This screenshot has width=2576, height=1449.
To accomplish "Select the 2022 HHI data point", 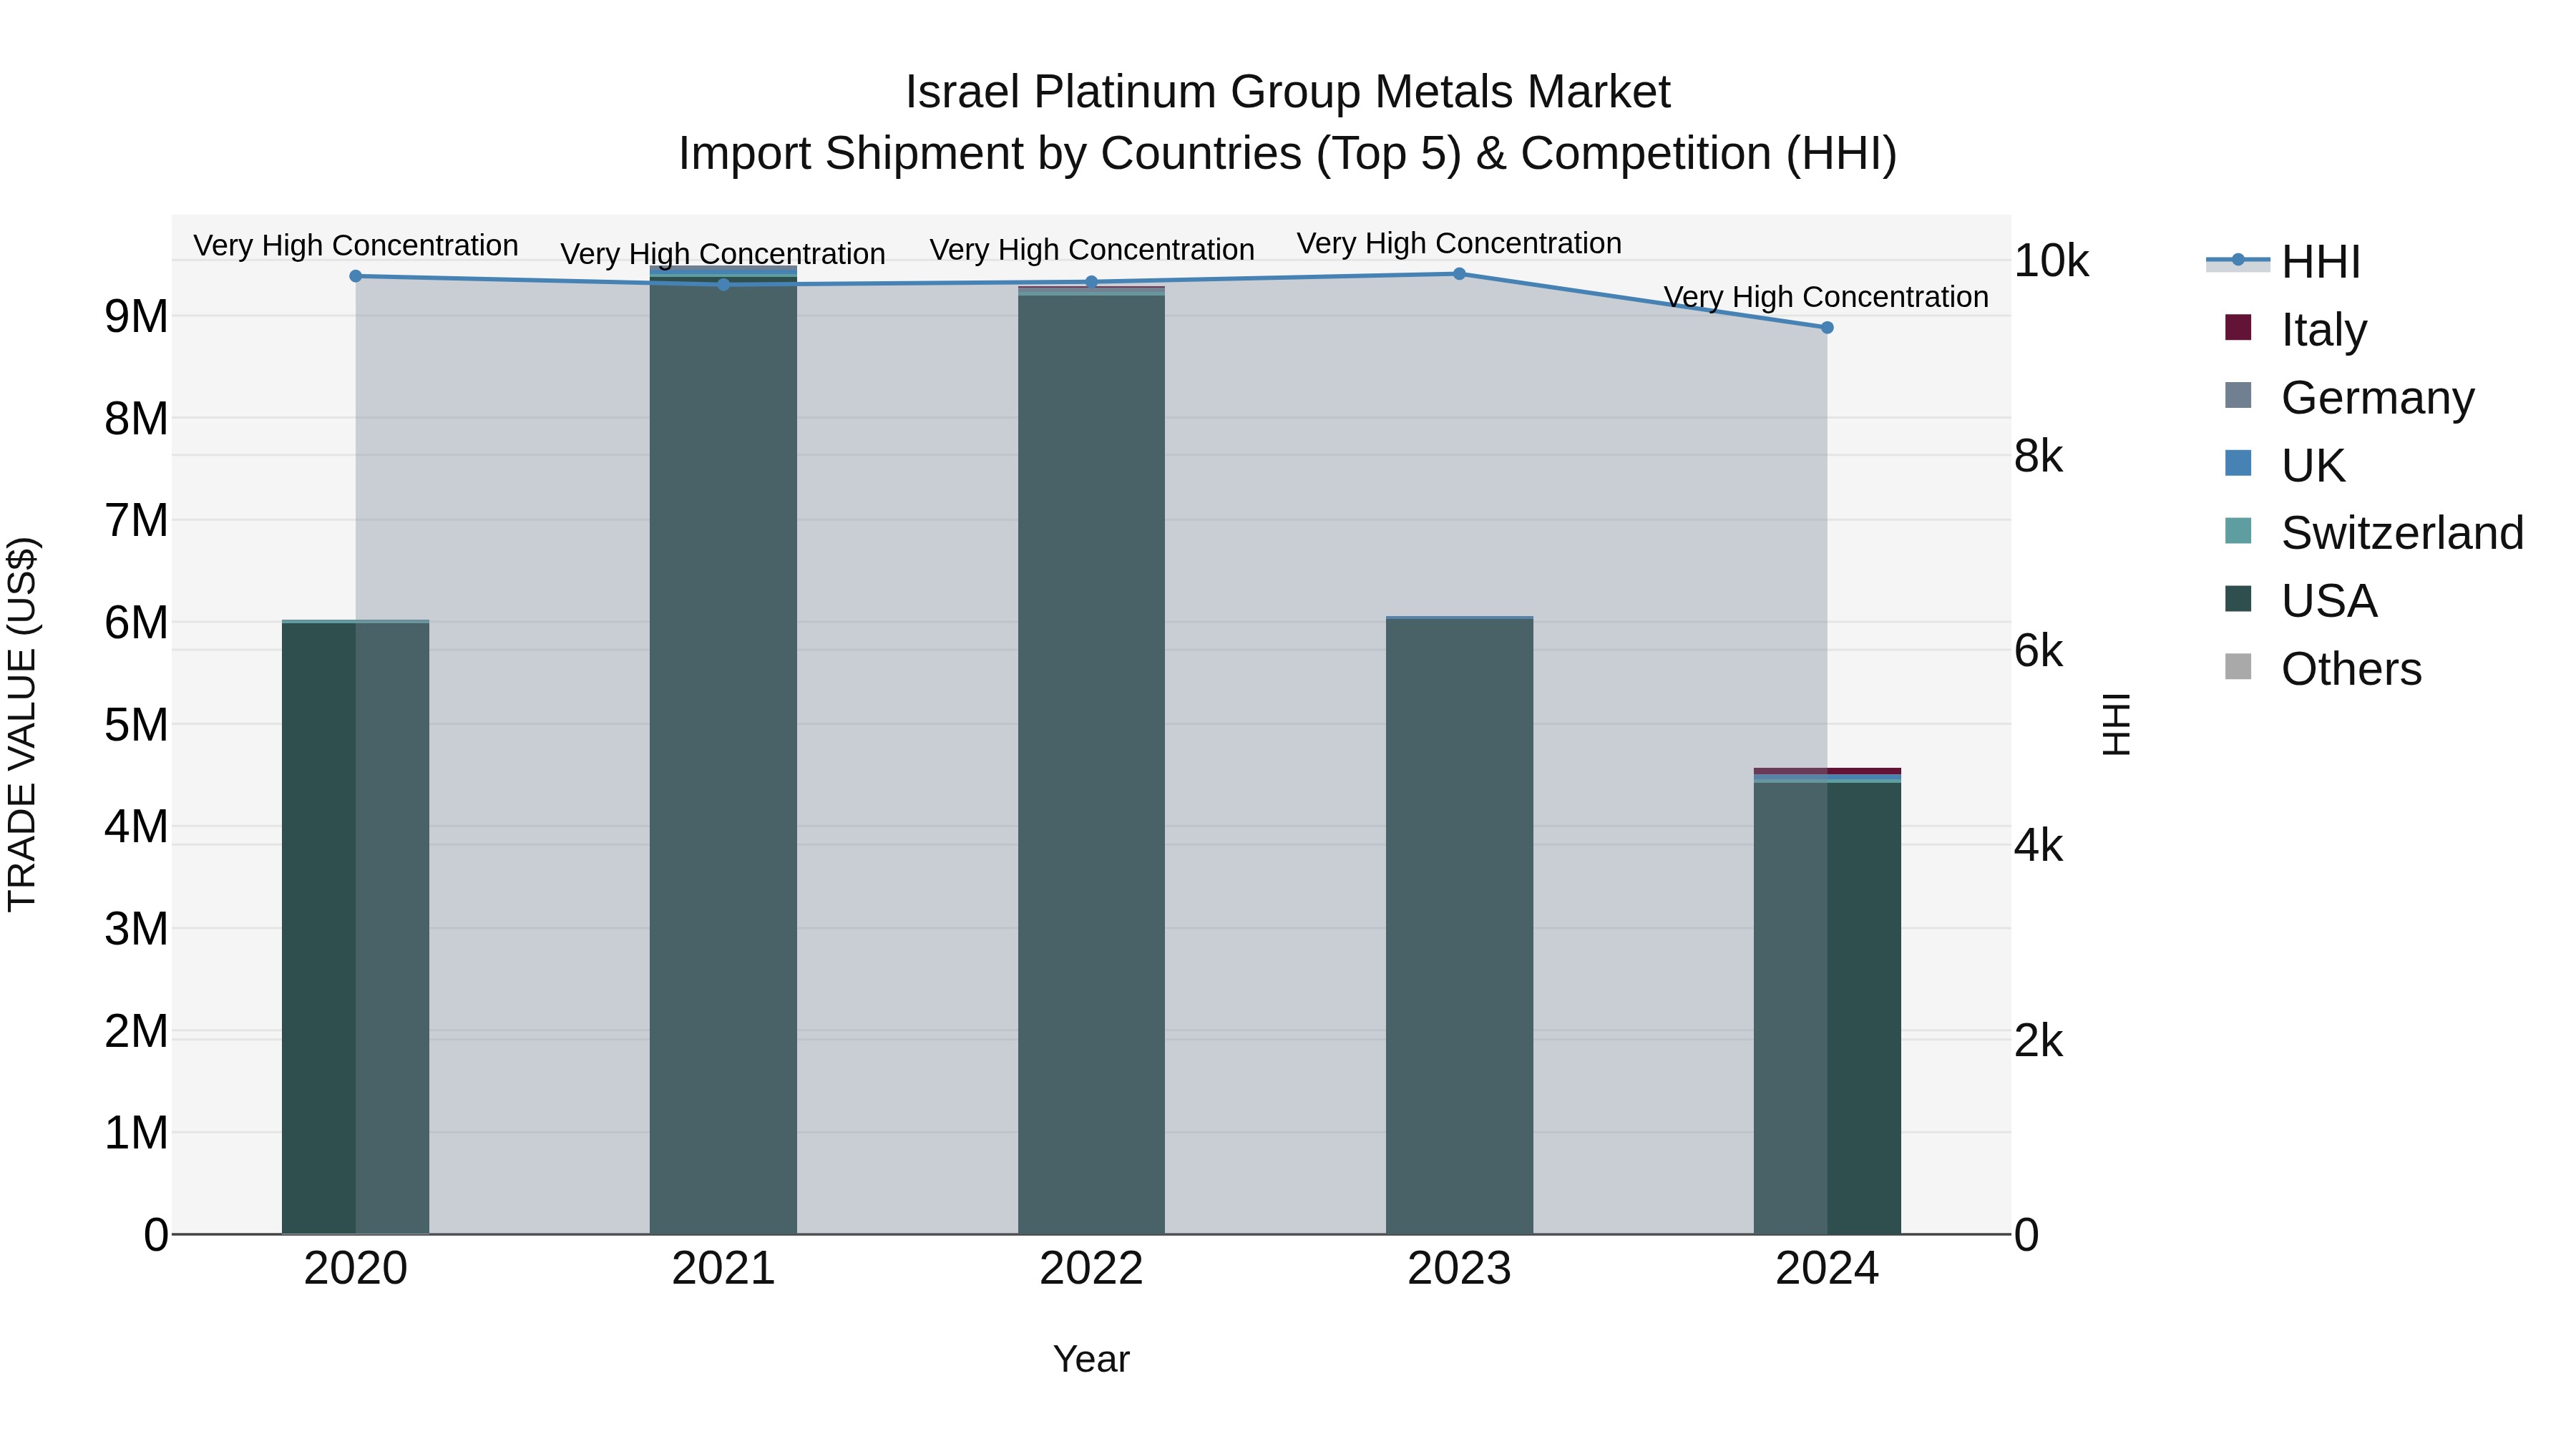I will pyautogui.click(x=1091, y=282).
